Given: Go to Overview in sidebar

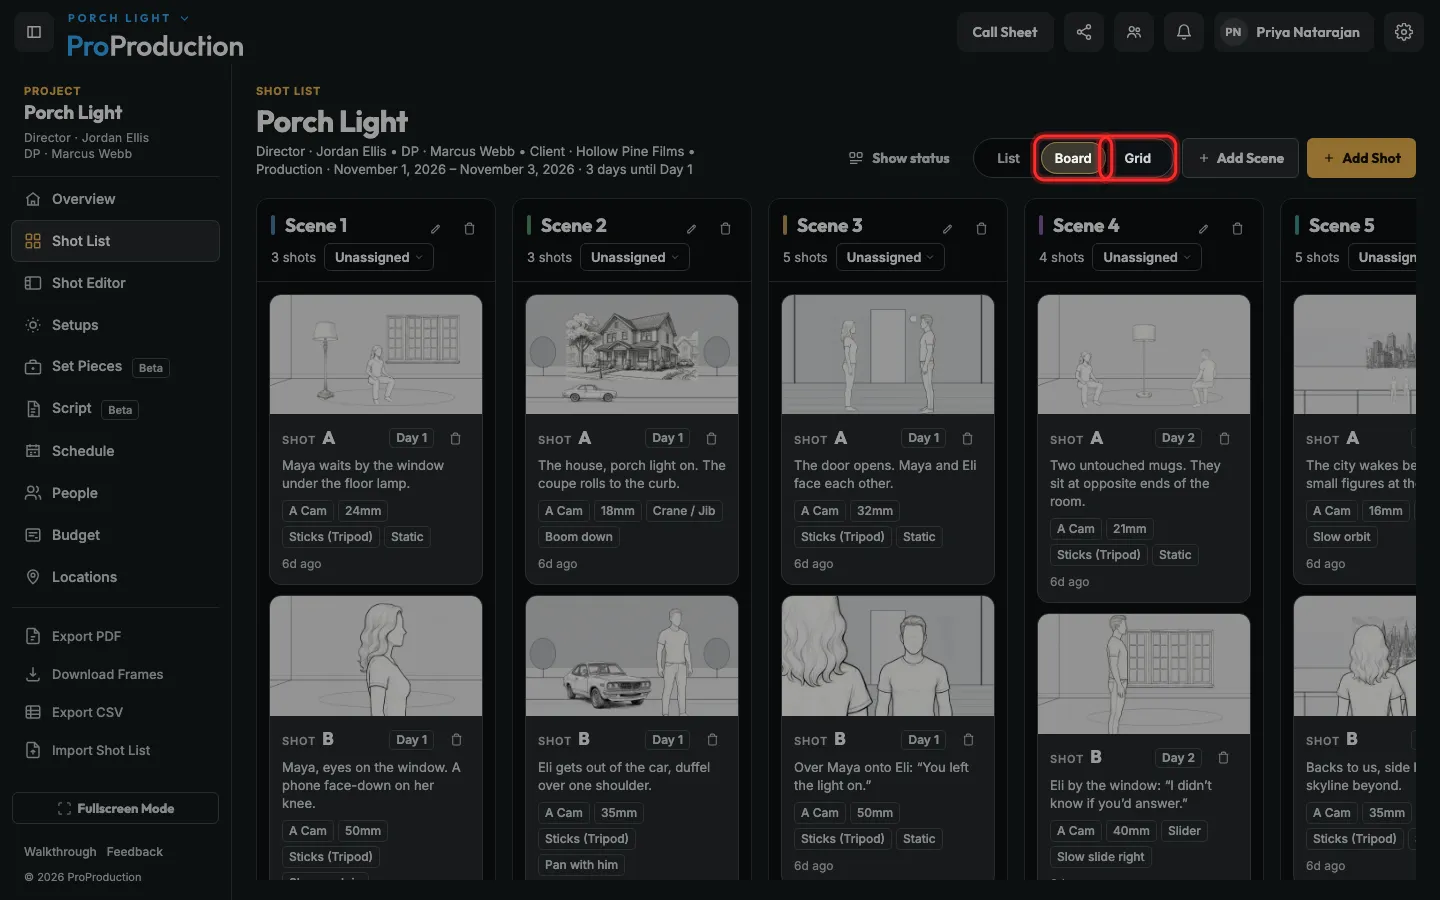Looking at the screenshot, I should coord(115,199).
